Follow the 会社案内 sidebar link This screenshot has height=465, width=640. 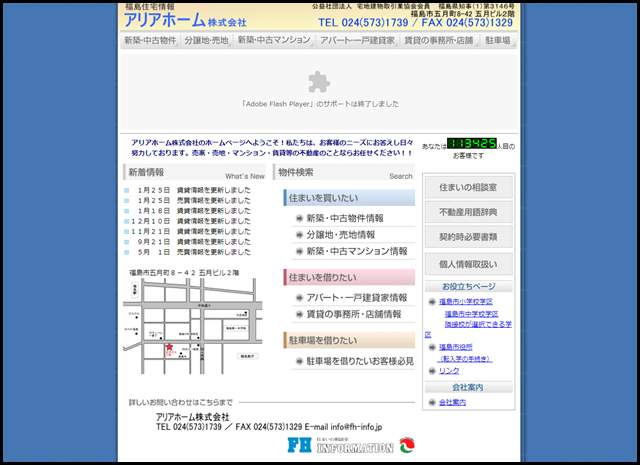coord(452,403)
